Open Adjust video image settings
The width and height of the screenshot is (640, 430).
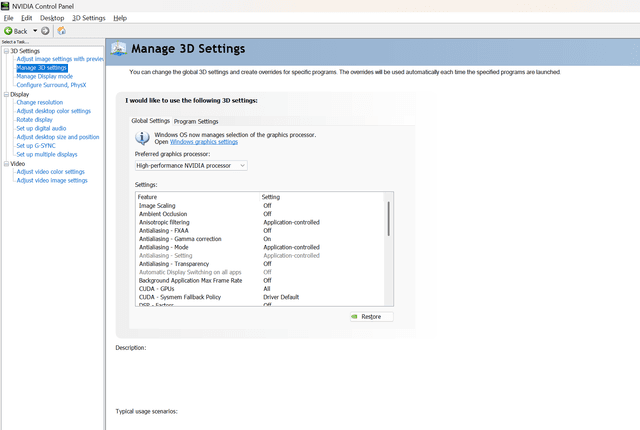point(52,180)
